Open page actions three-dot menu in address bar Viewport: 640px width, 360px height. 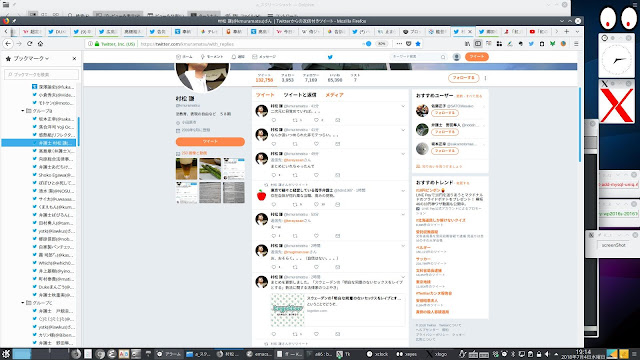click(x=399, y=44)
